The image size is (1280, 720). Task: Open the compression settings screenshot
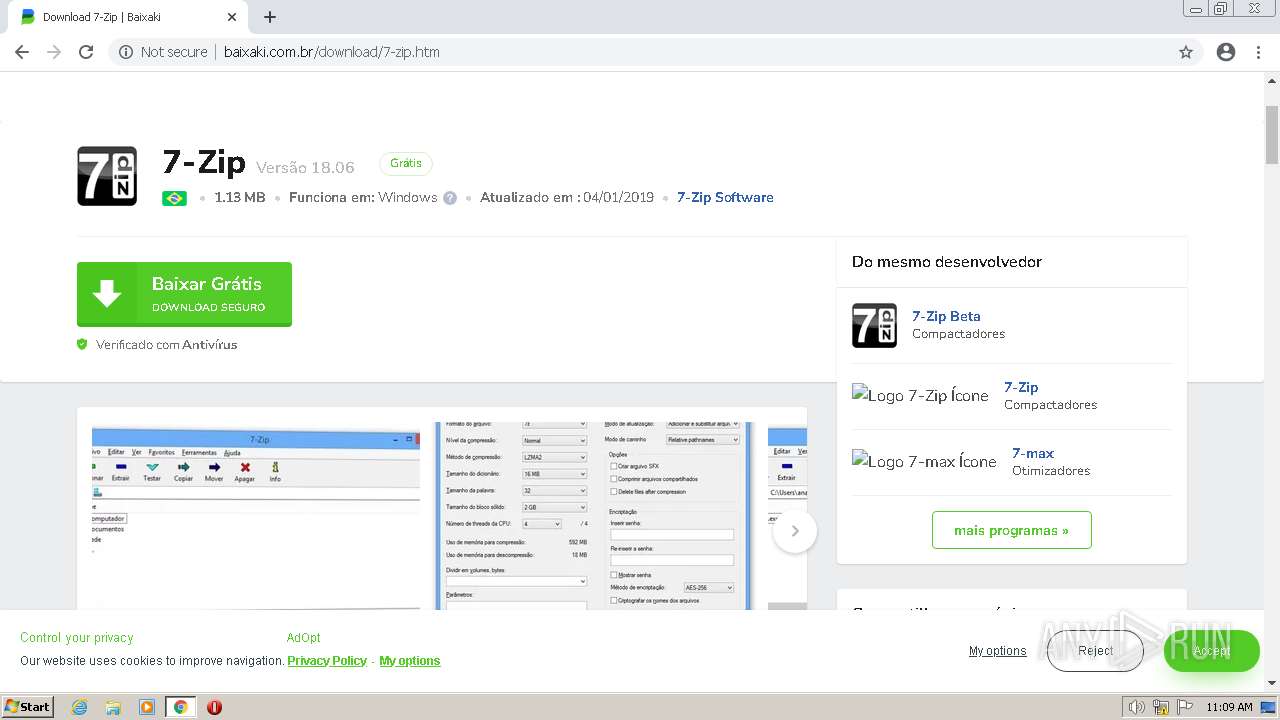(x=594, y=517)
